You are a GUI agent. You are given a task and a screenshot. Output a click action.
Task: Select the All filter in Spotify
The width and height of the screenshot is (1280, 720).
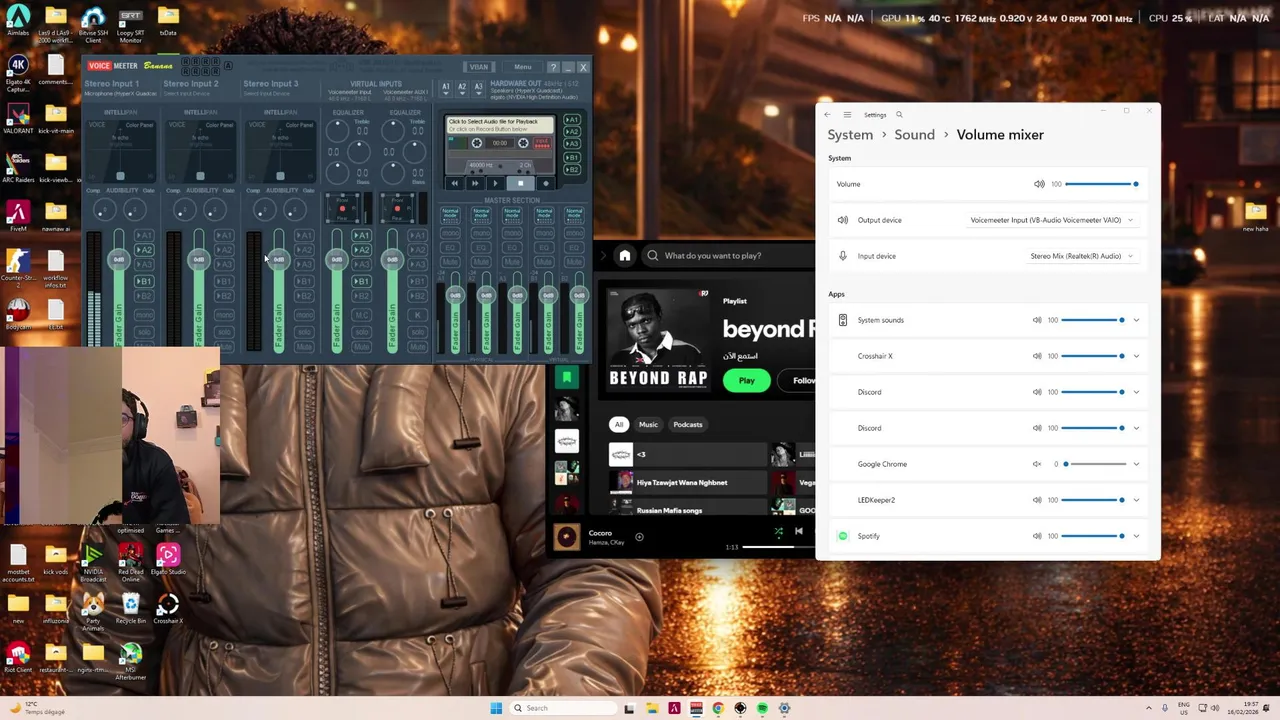point(619,424)
